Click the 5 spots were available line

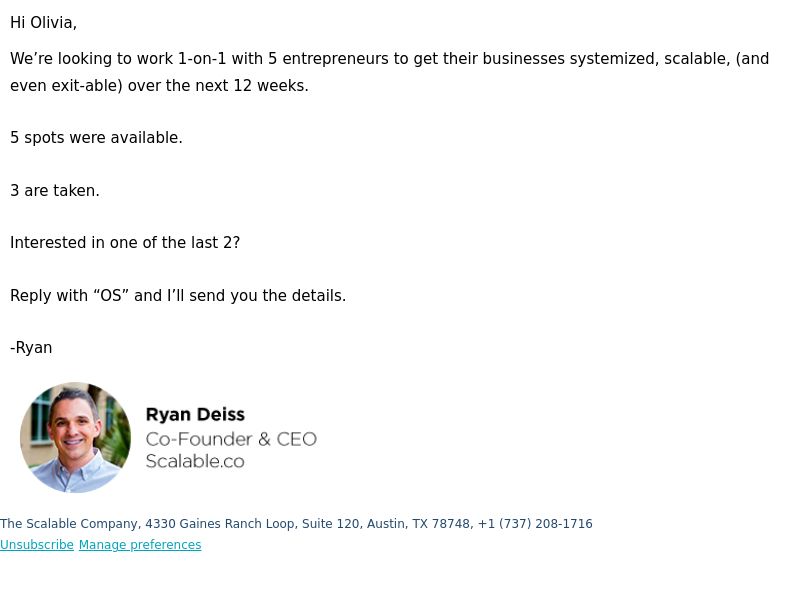[x=96, y=138]
